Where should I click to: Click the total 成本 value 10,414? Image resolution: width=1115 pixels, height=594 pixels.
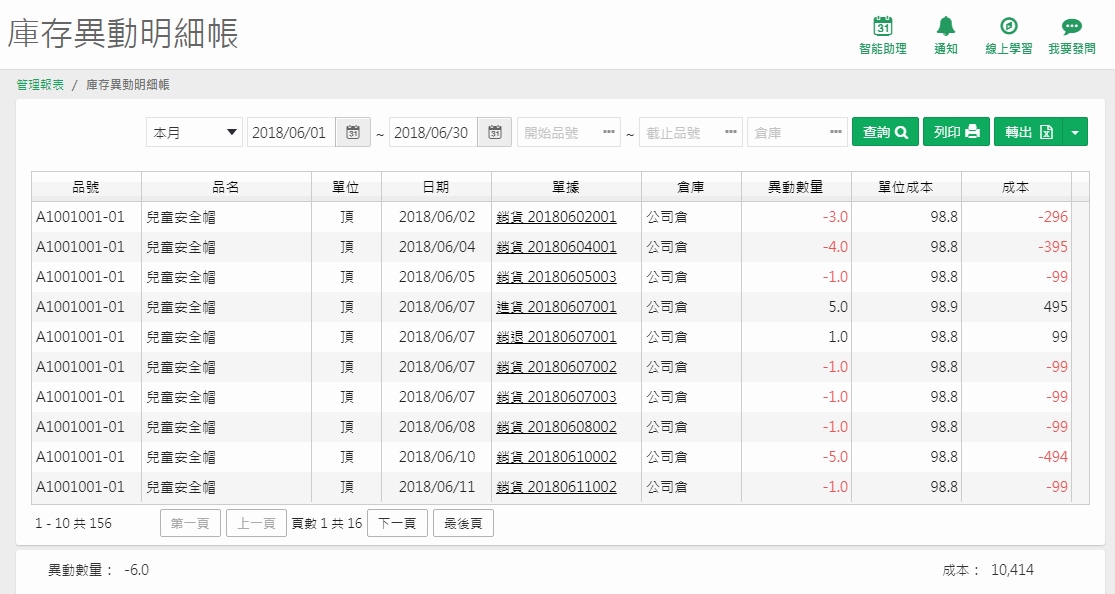point(1012,570)
